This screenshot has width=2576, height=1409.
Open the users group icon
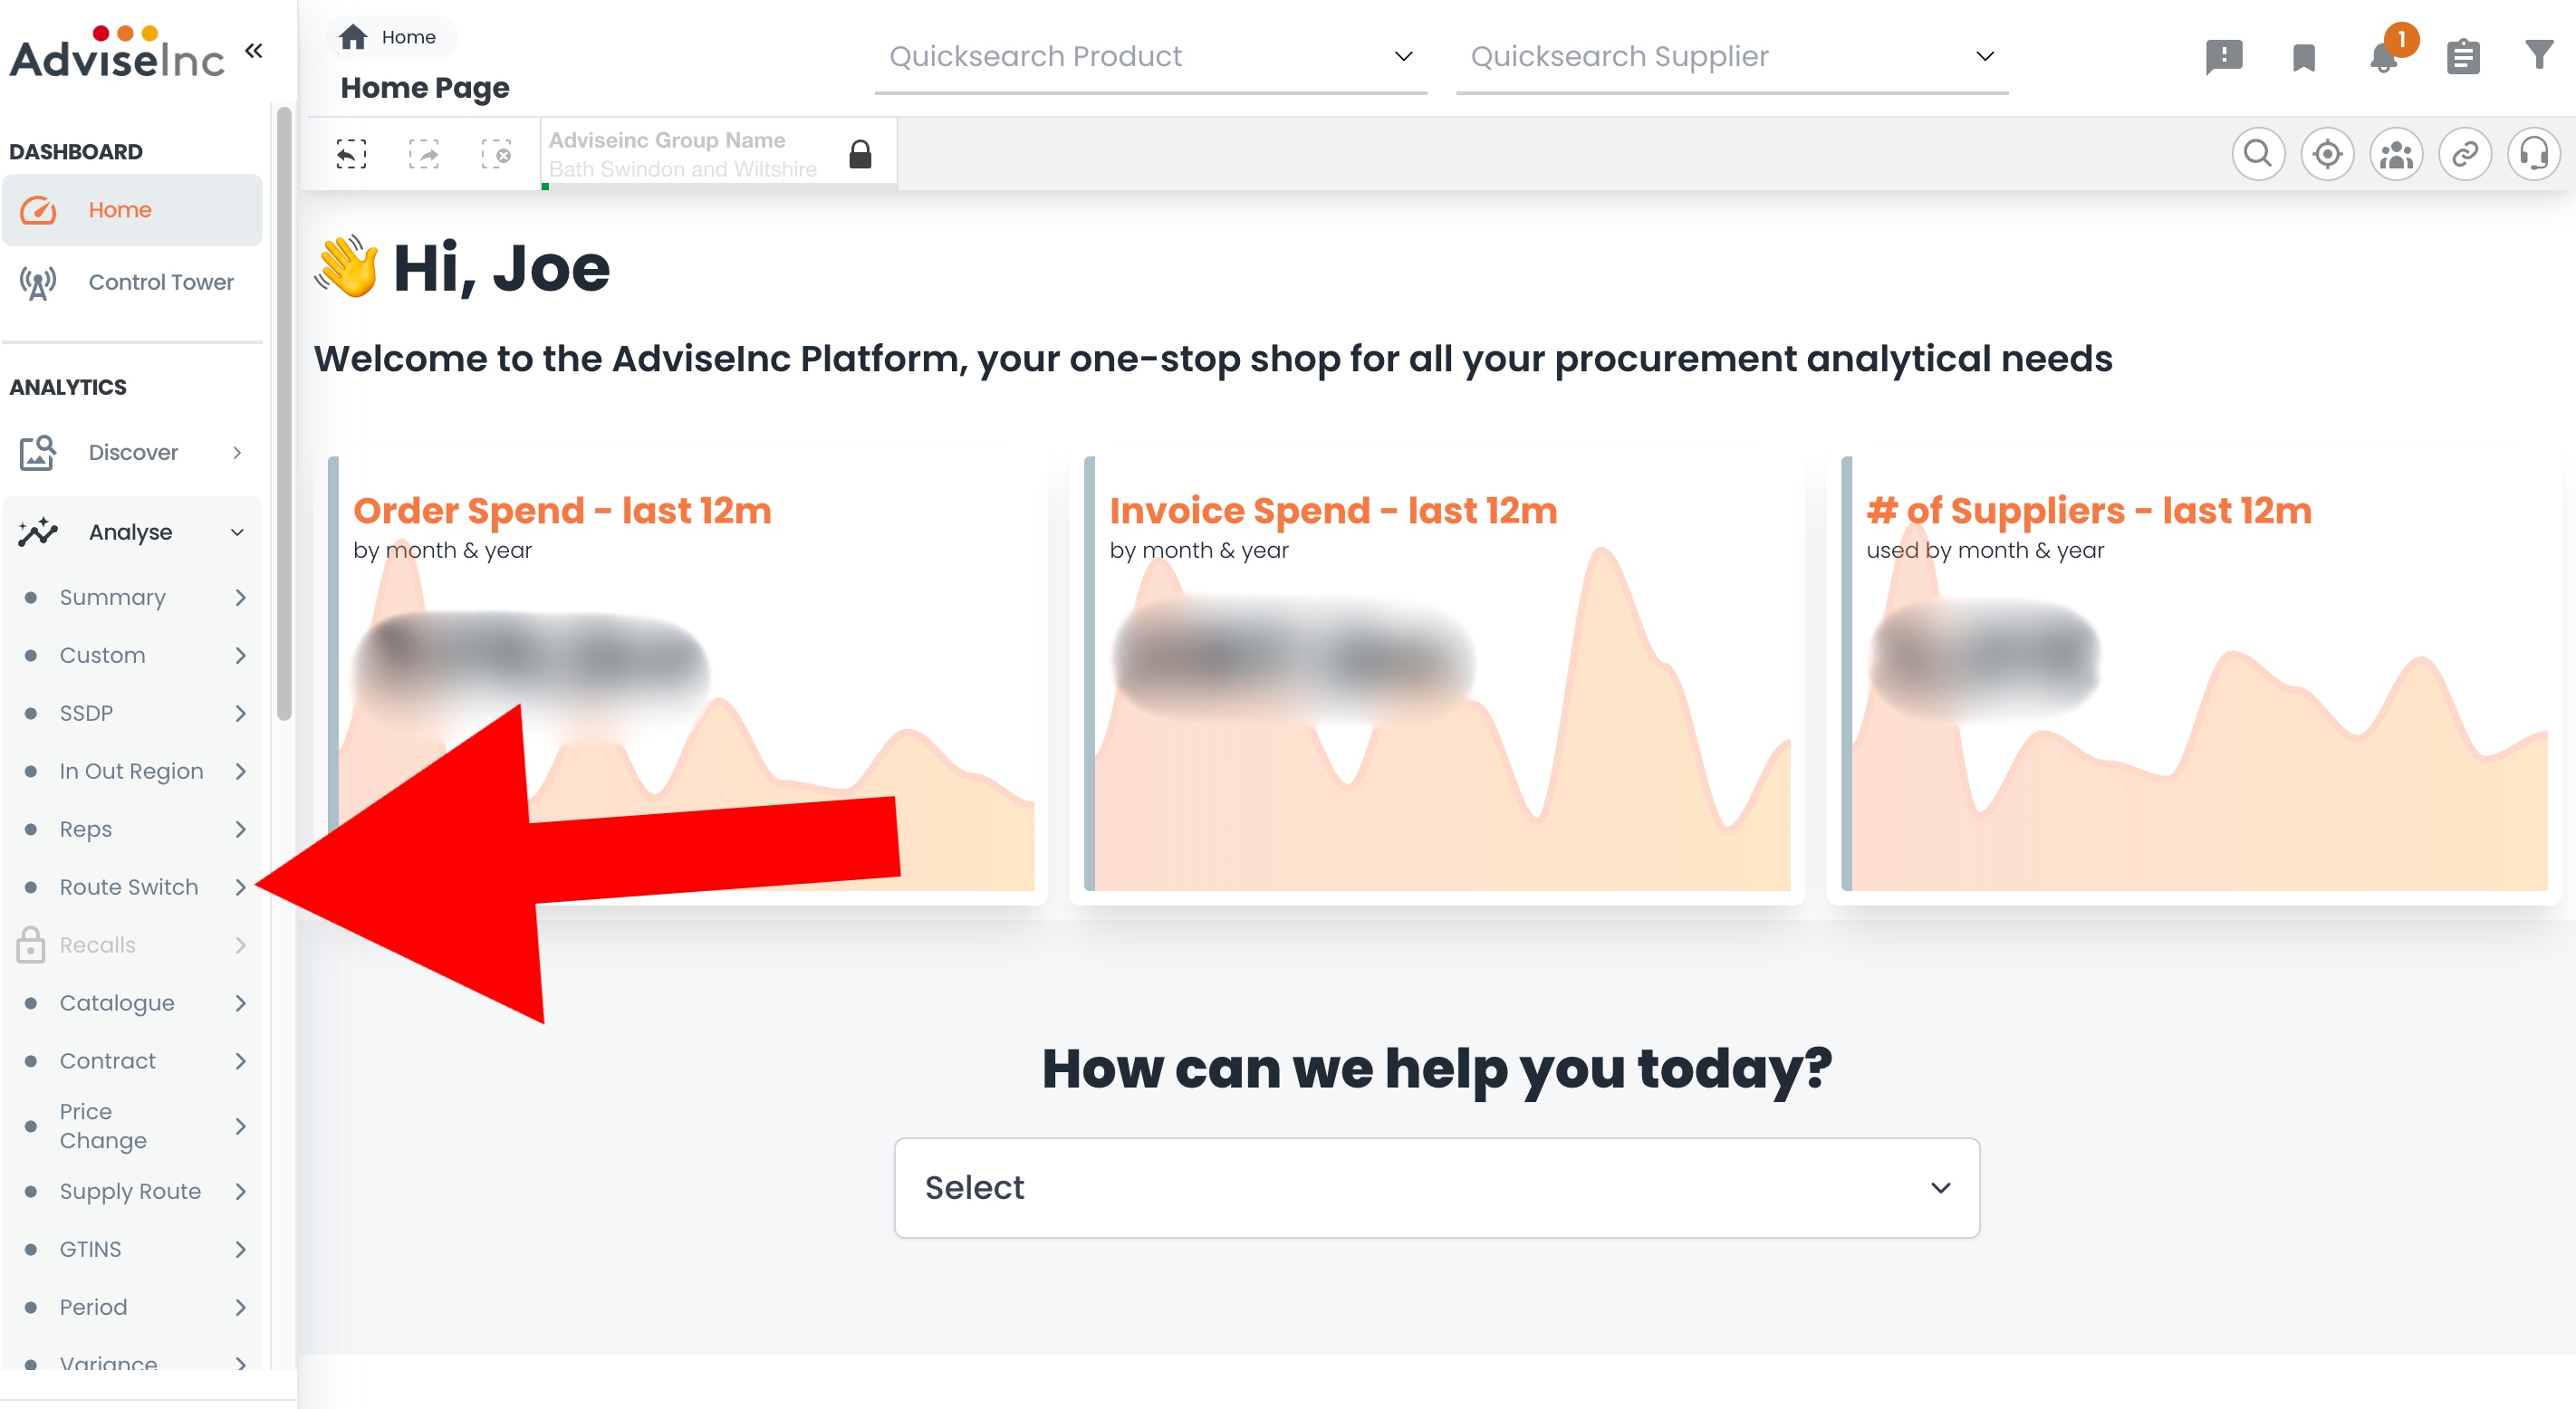pos(2396,154)
